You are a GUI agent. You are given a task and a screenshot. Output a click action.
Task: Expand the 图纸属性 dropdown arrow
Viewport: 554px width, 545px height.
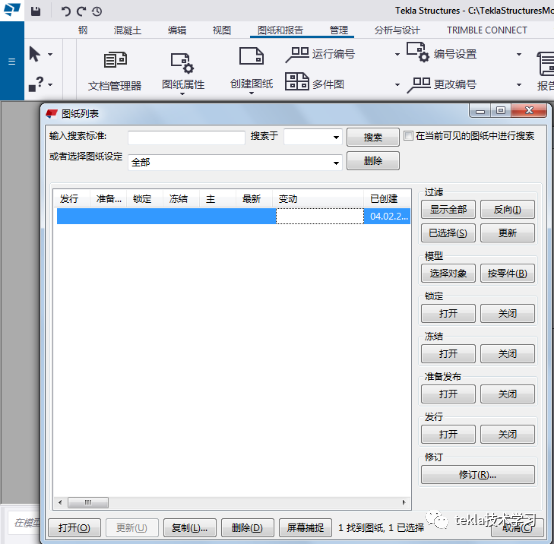coord(182,94)
